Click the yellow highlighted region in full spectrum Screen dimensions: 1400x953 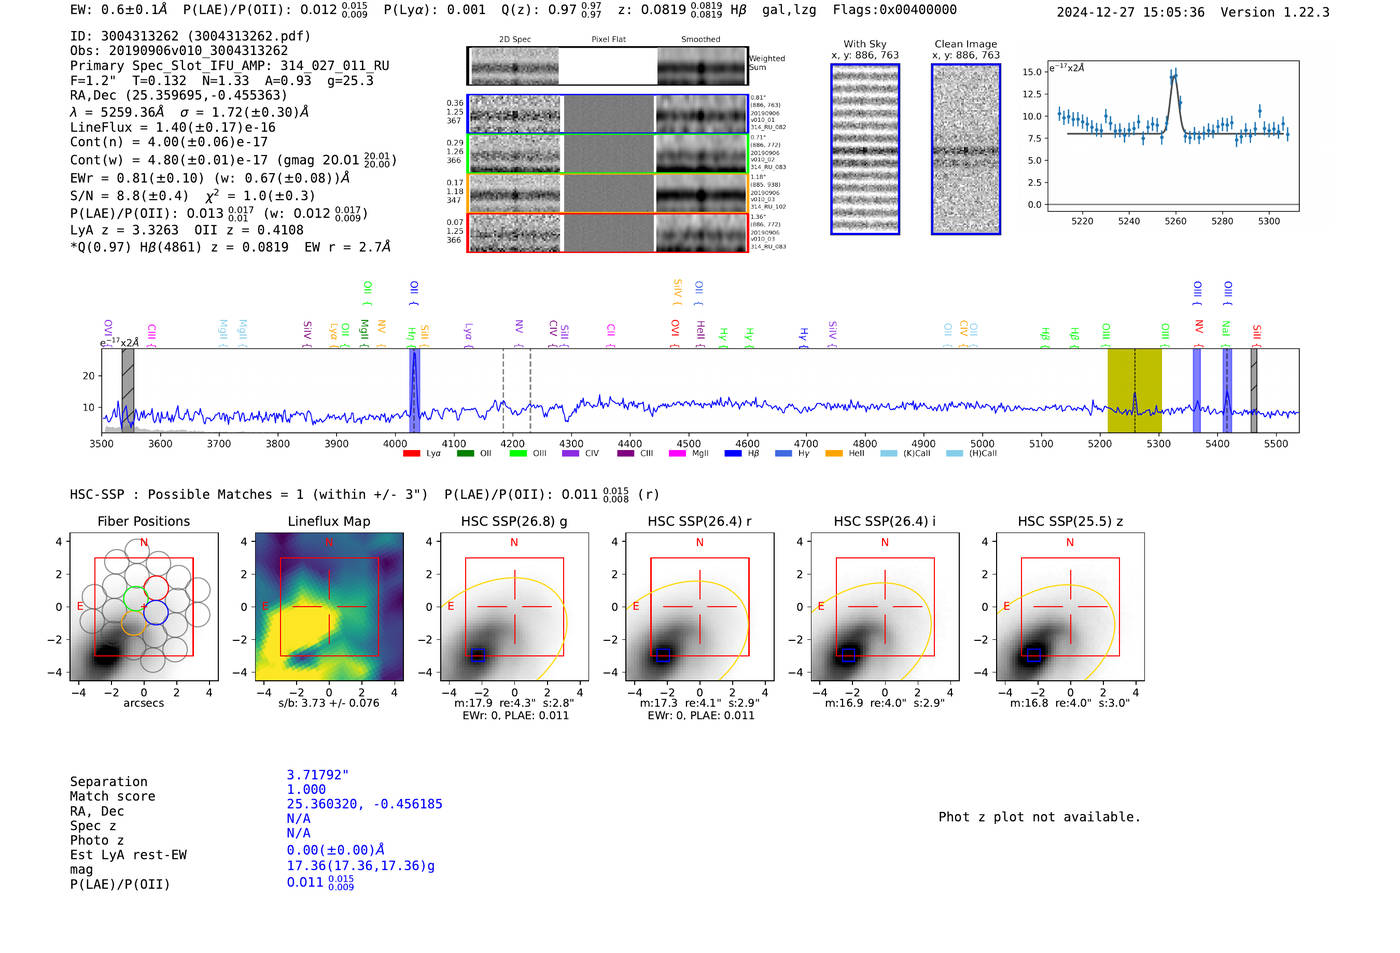click(1134, 391)
